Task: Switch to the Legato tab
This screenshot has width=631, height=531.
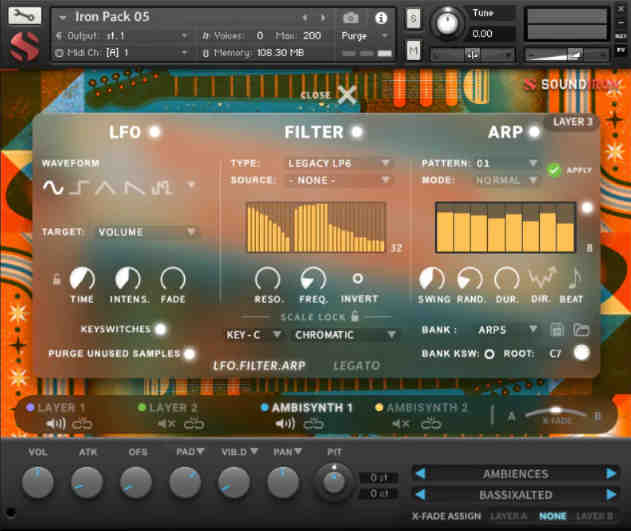Action: 356,366
